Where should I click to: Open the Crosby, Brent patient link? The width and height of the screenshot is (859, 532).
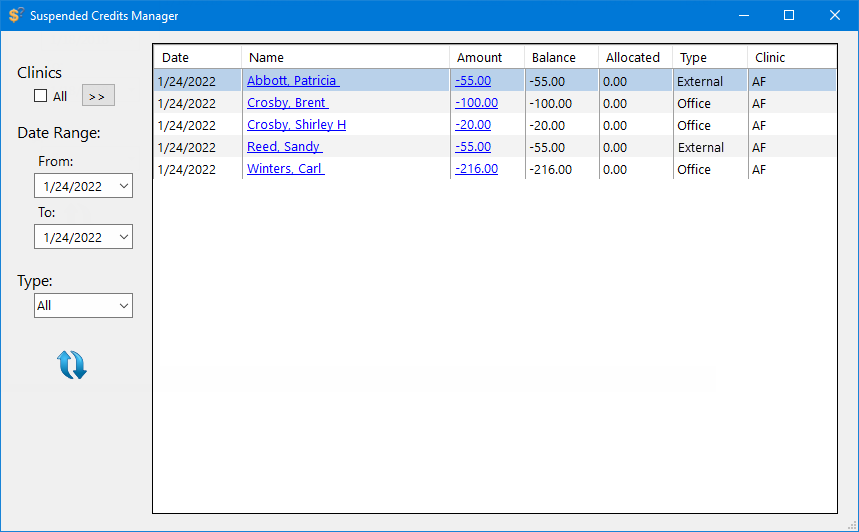287,103
